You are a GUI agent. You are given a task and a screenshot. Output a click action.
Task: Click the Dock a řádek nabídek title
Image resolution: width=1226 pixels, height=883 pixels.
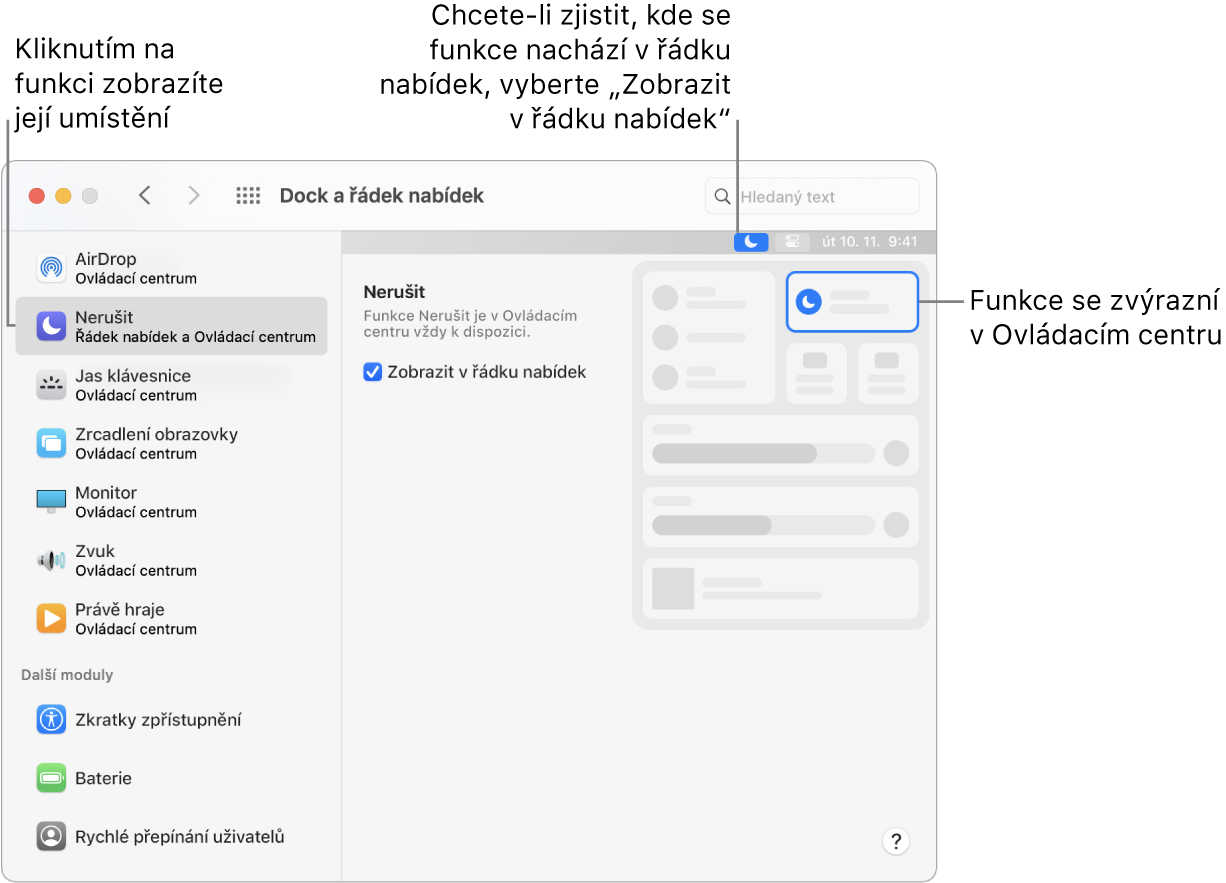[381, 195]
